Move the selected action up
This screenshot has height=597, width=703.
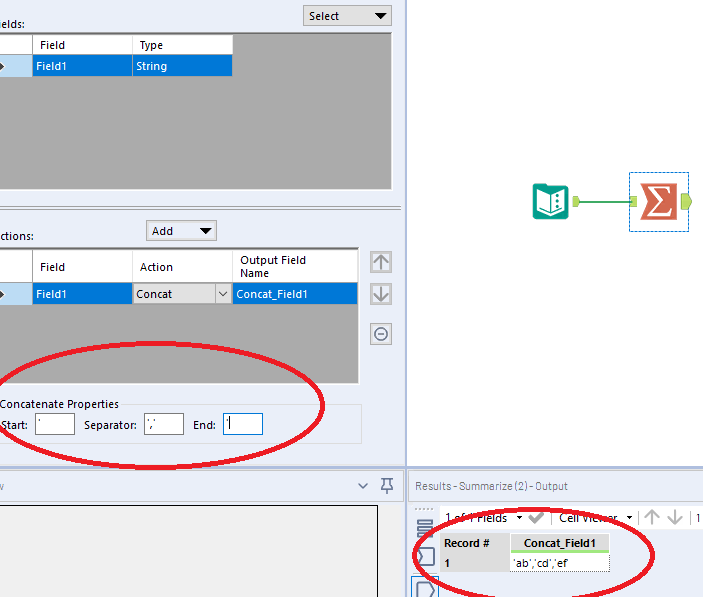(381, 262)
